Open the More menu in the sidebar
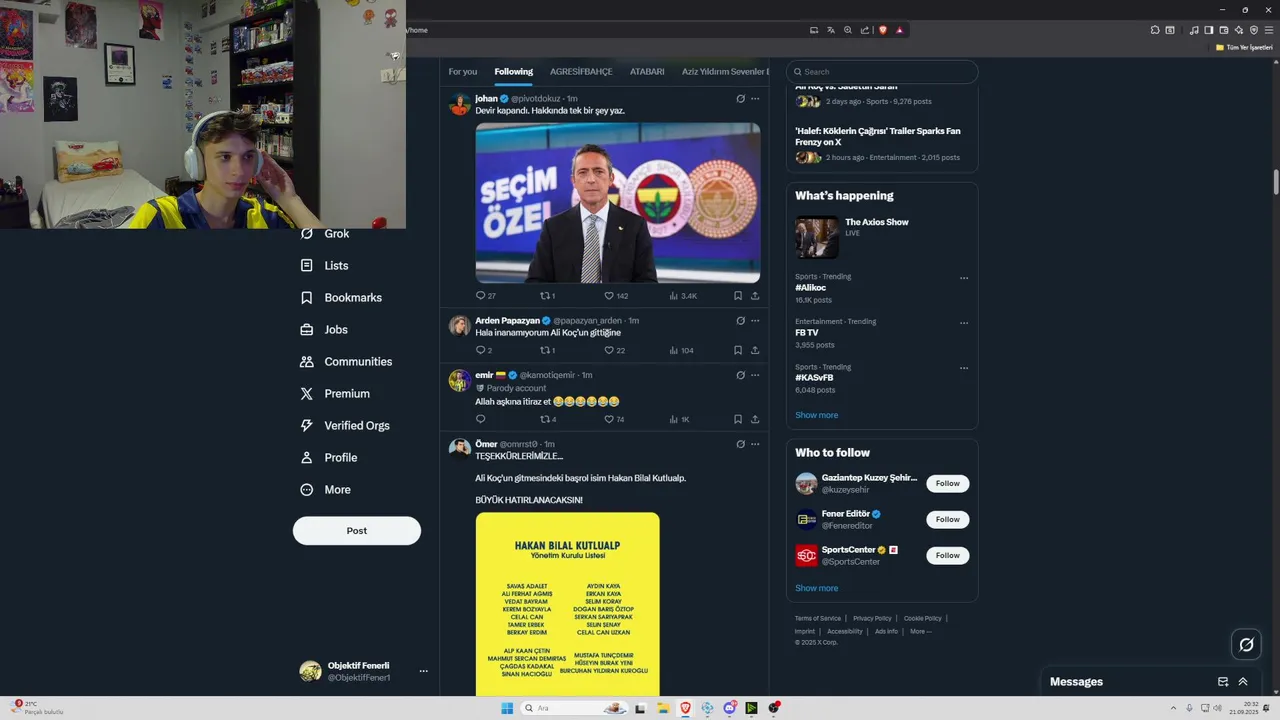This screenshot has height=720, width=1280. [x=325, y=490]
